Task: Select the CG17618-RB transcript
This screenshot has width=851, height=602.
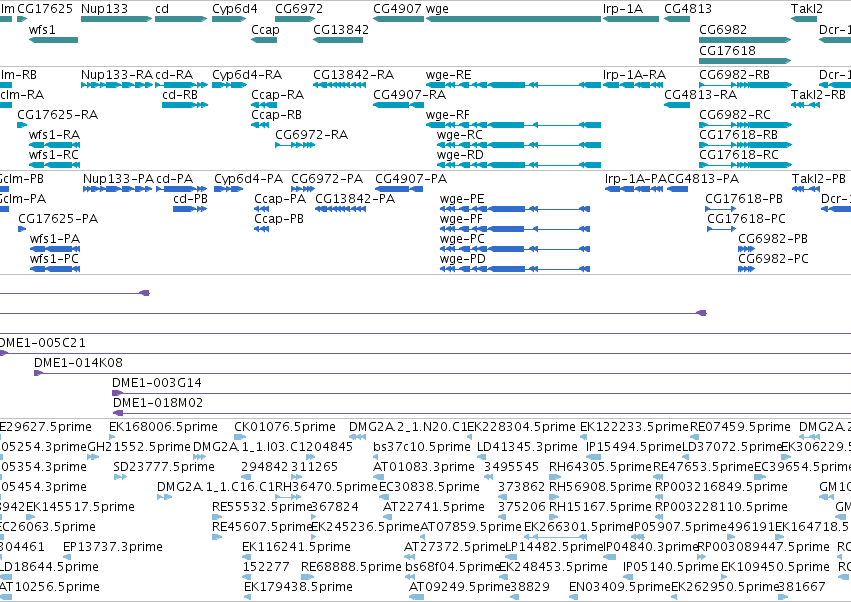Action: point(745,145)
